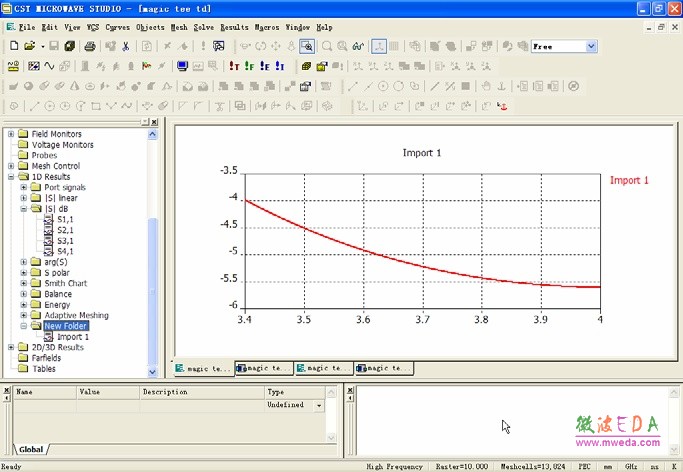
Task: Toggle the working plane grid button
Action: [394, 46]
